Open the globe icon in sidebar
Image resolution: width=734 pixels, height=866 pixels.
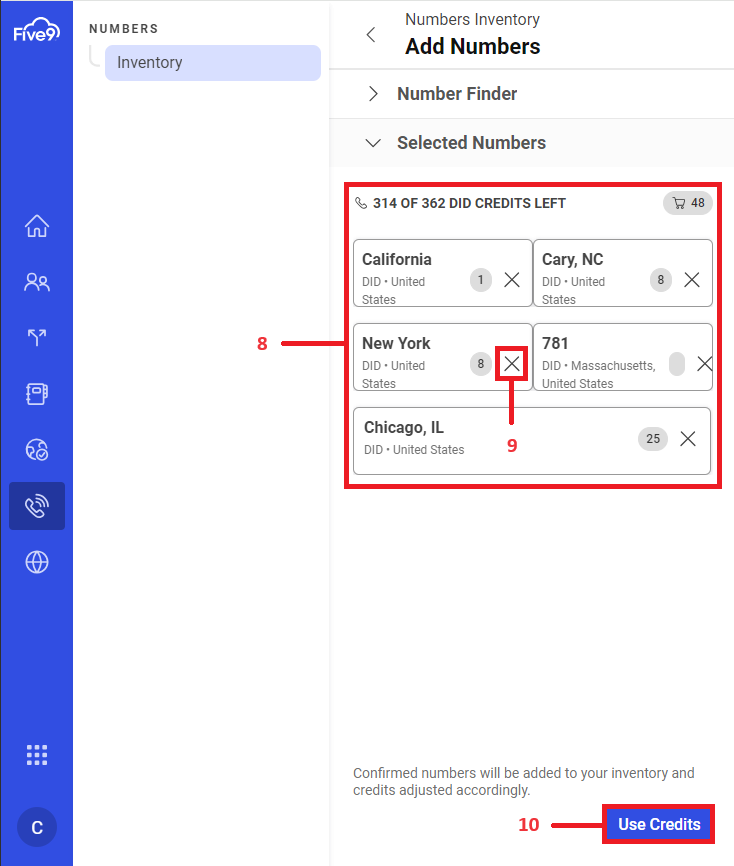click(37, 562)
